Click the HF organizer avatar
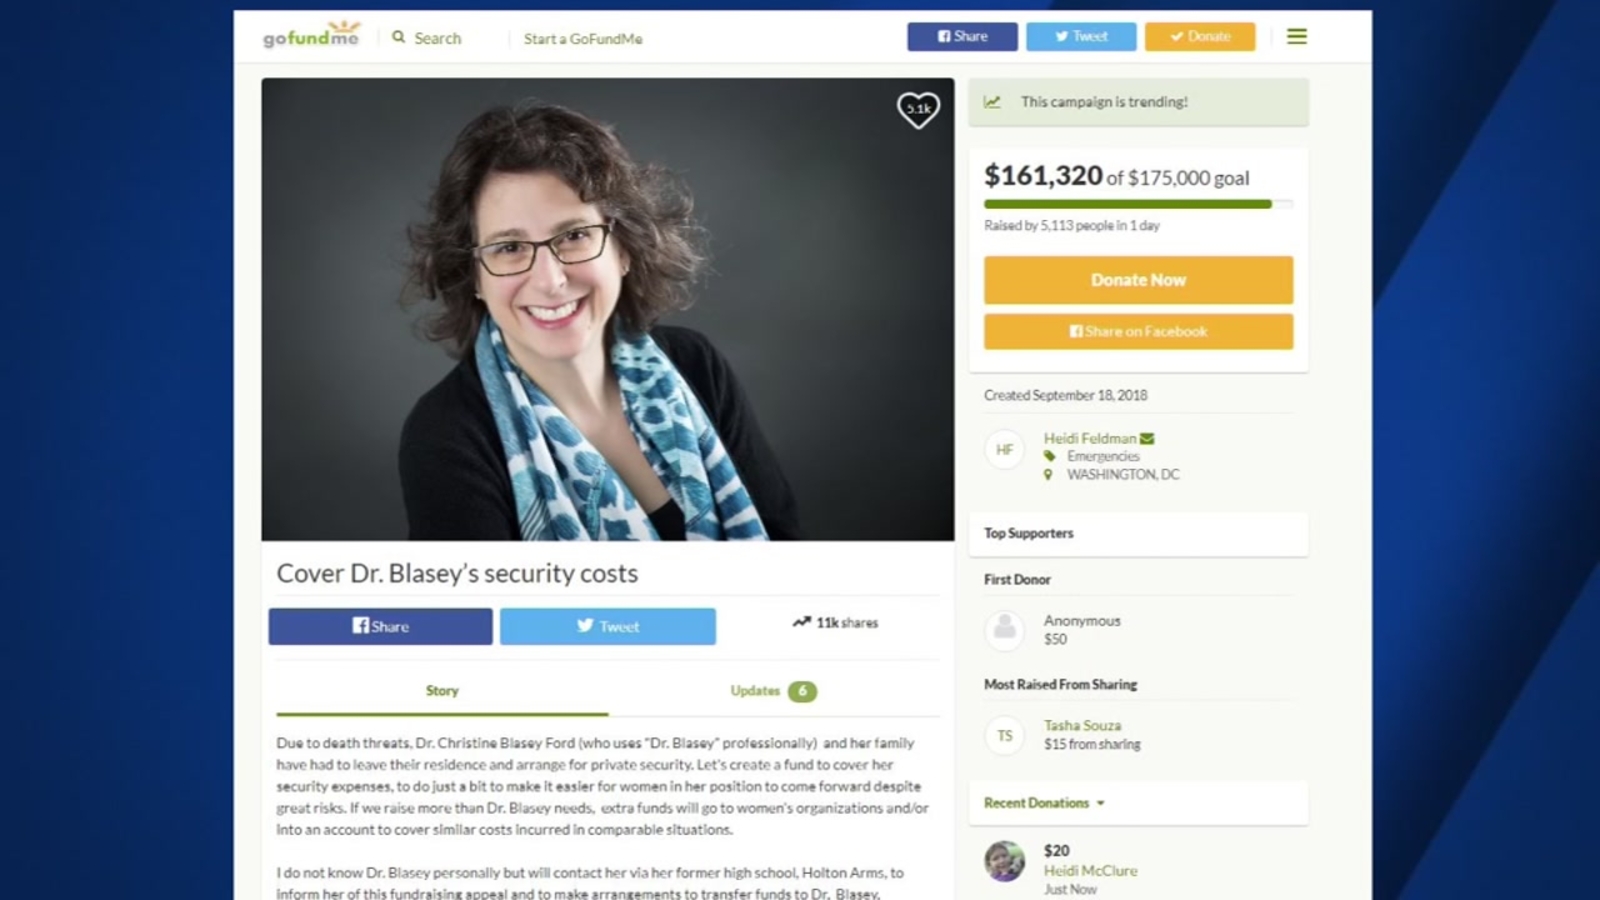1600x900 pixels. coord(1004,450)
